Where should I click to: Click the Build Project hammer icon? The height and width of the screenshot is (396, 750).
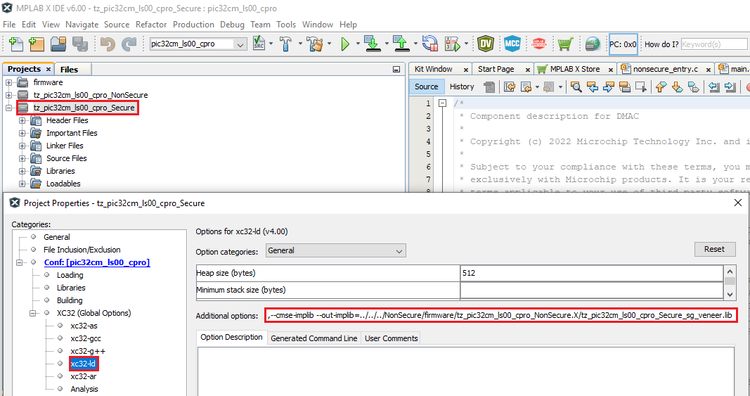click(x=286, y=44)
